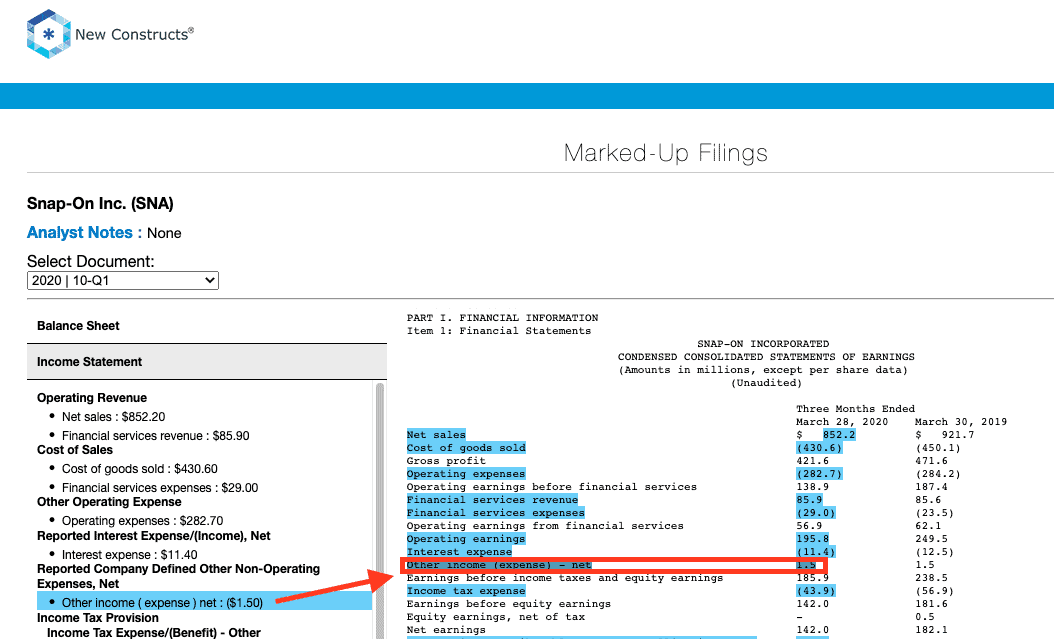
Task: Select Financial services revenue : $85.90 item
Action: [155, 435]
